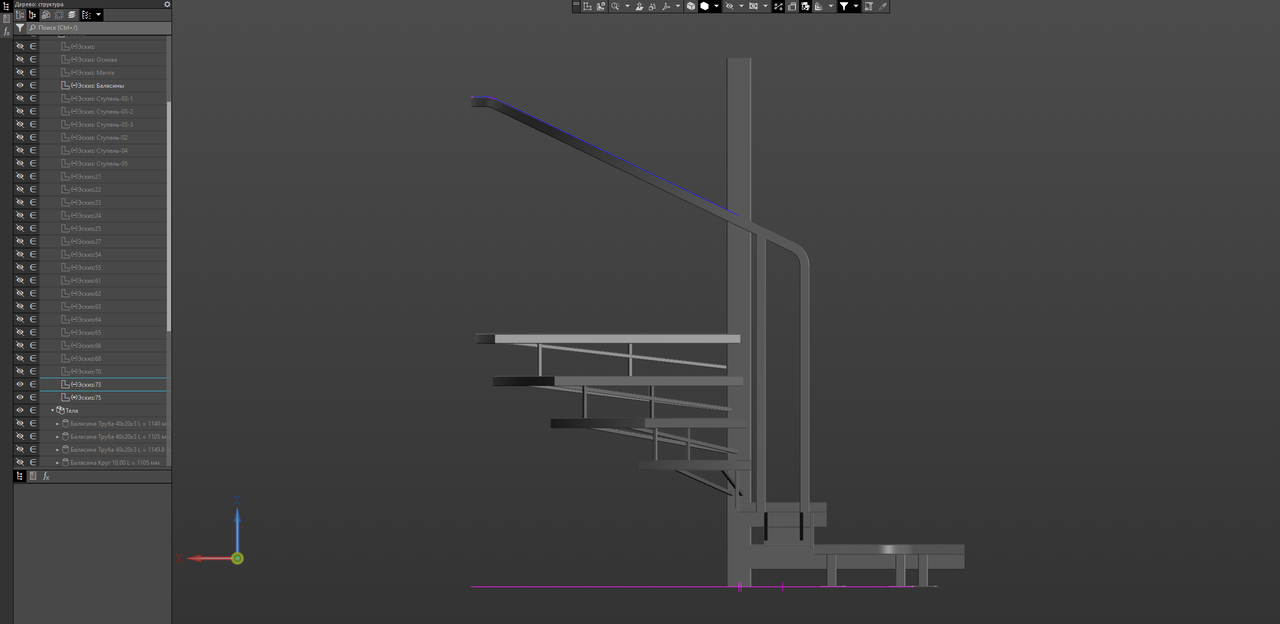This screenshot has width=1280, height=624.
Task: Show hidden sketch Эскиз: Ступень-03-1
Action: pos(19,98)
